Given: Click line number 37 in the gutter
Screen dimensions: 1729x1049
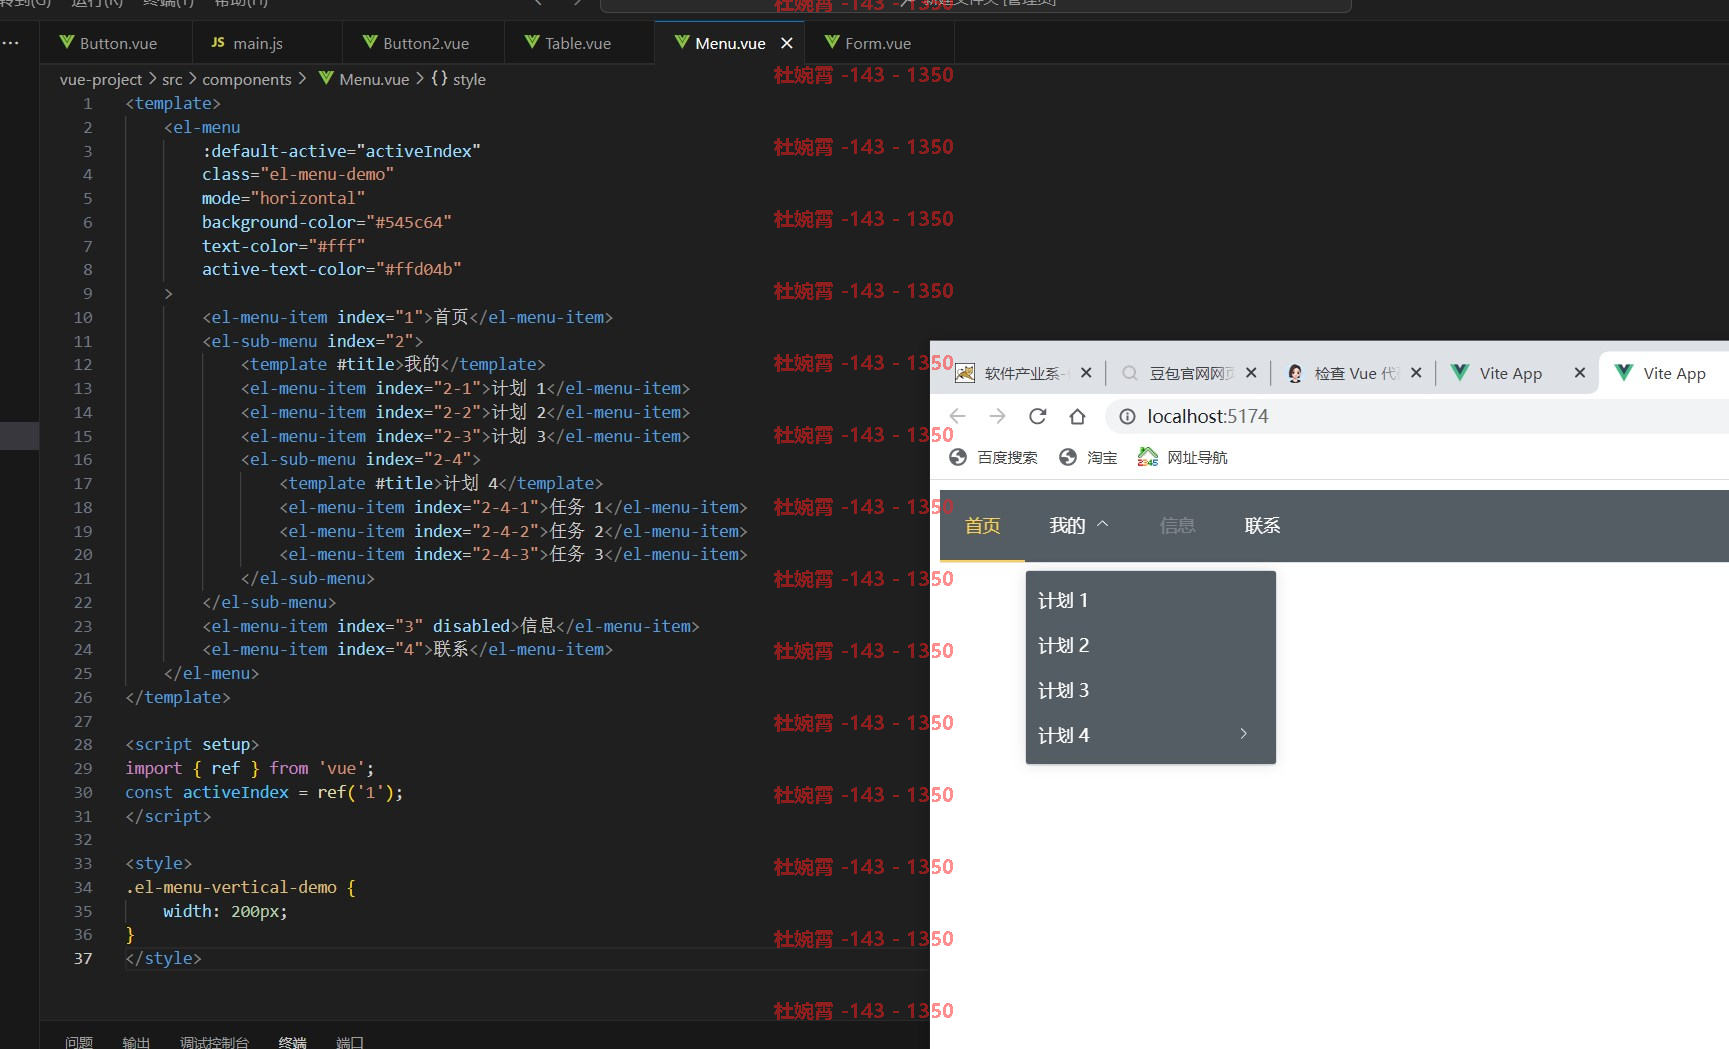Looking at the screenshot, I should point(83,958).
